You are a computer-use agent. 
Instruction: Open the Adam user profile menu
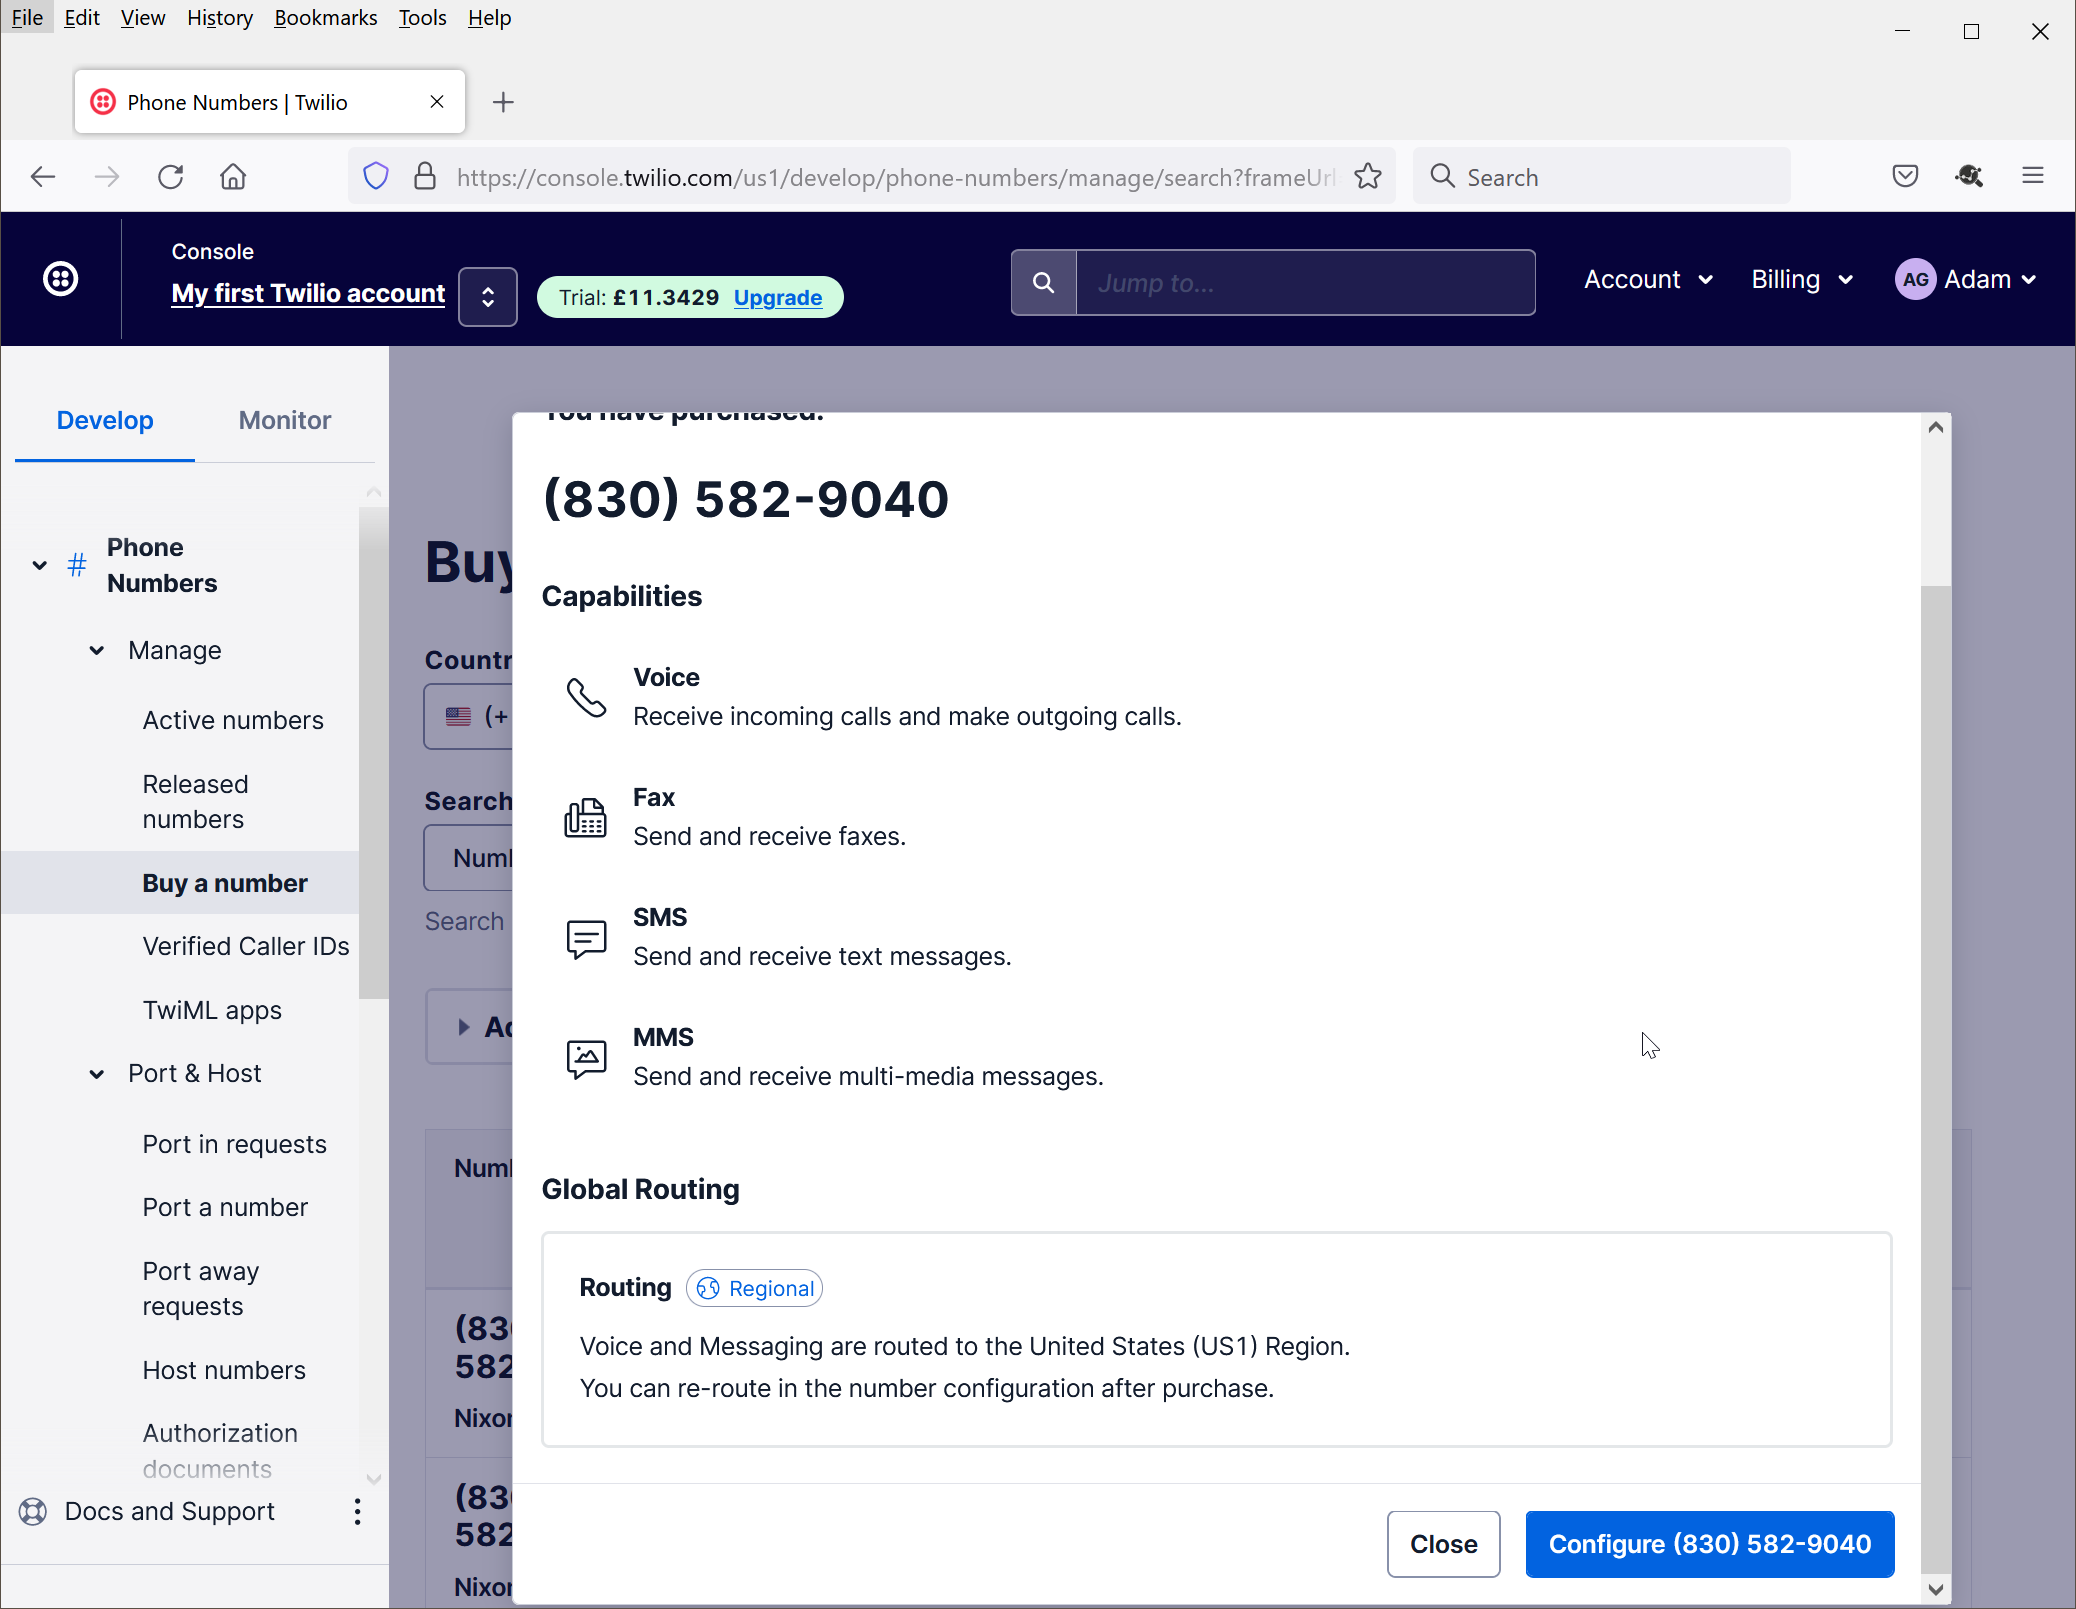(1966, 280)
